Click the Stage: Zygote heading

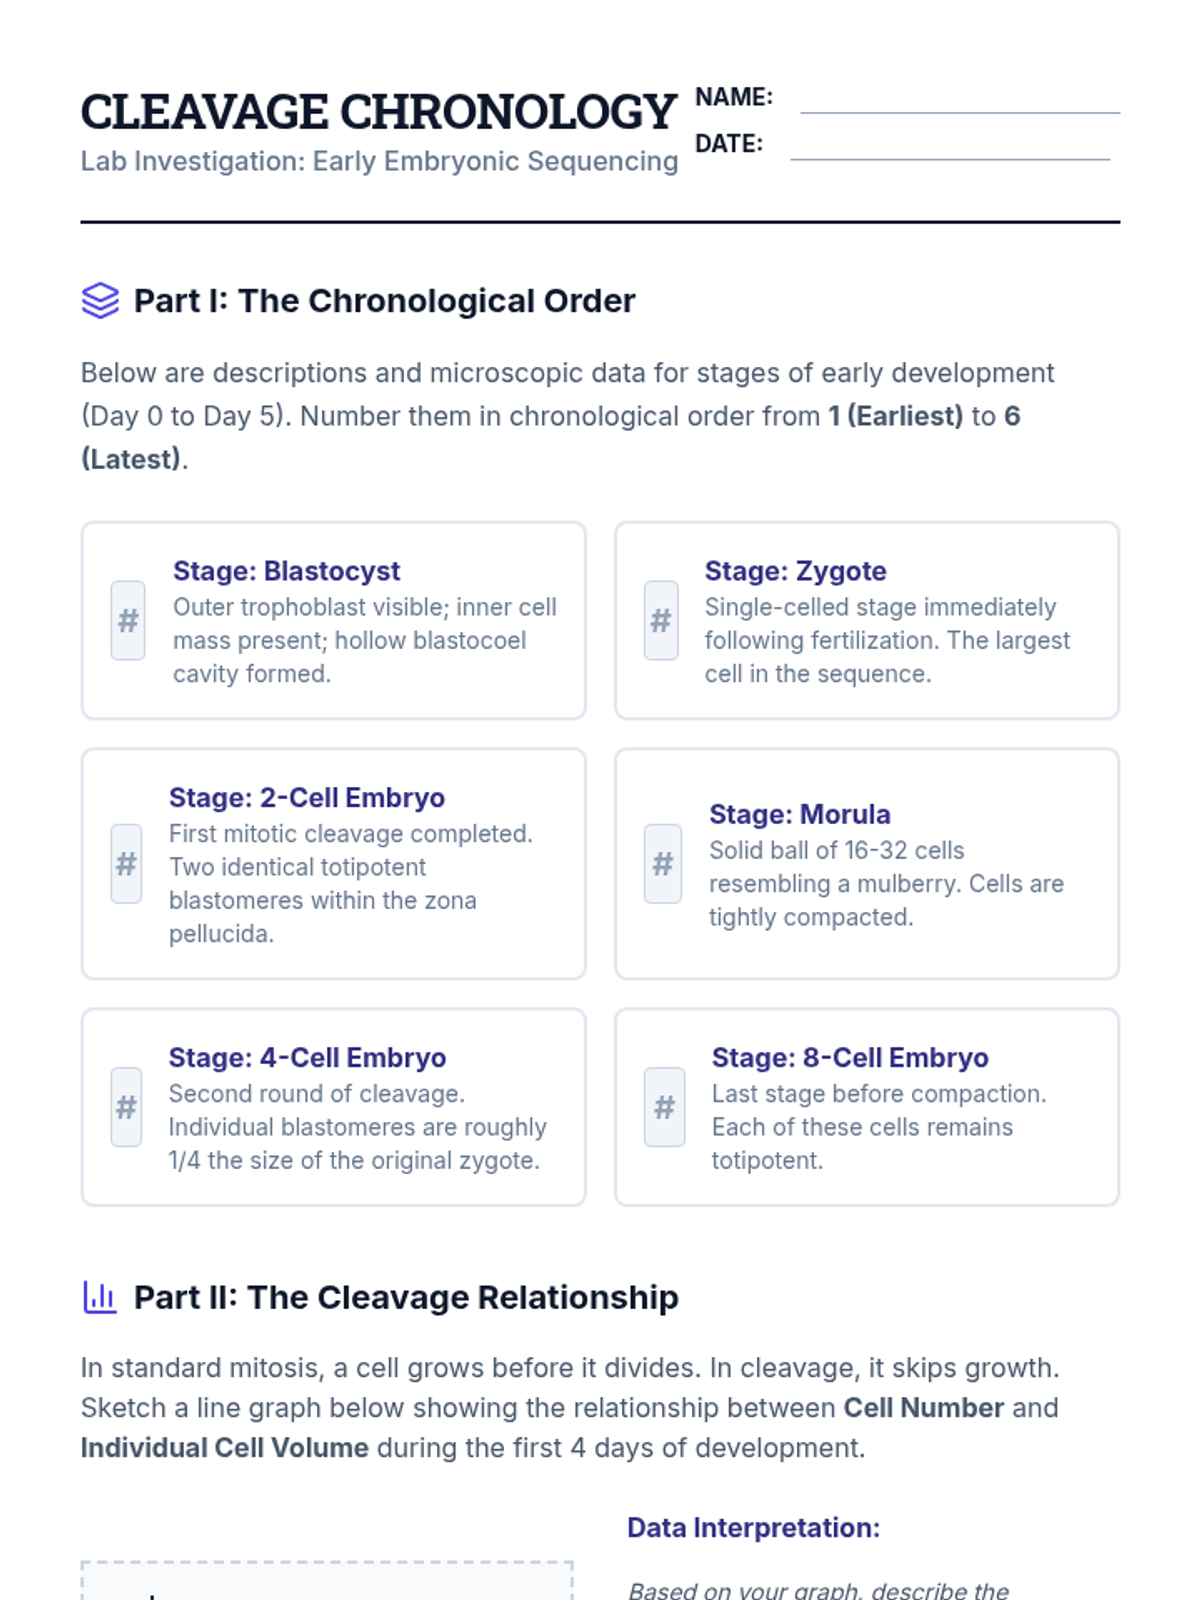click(x=795, y=571)
